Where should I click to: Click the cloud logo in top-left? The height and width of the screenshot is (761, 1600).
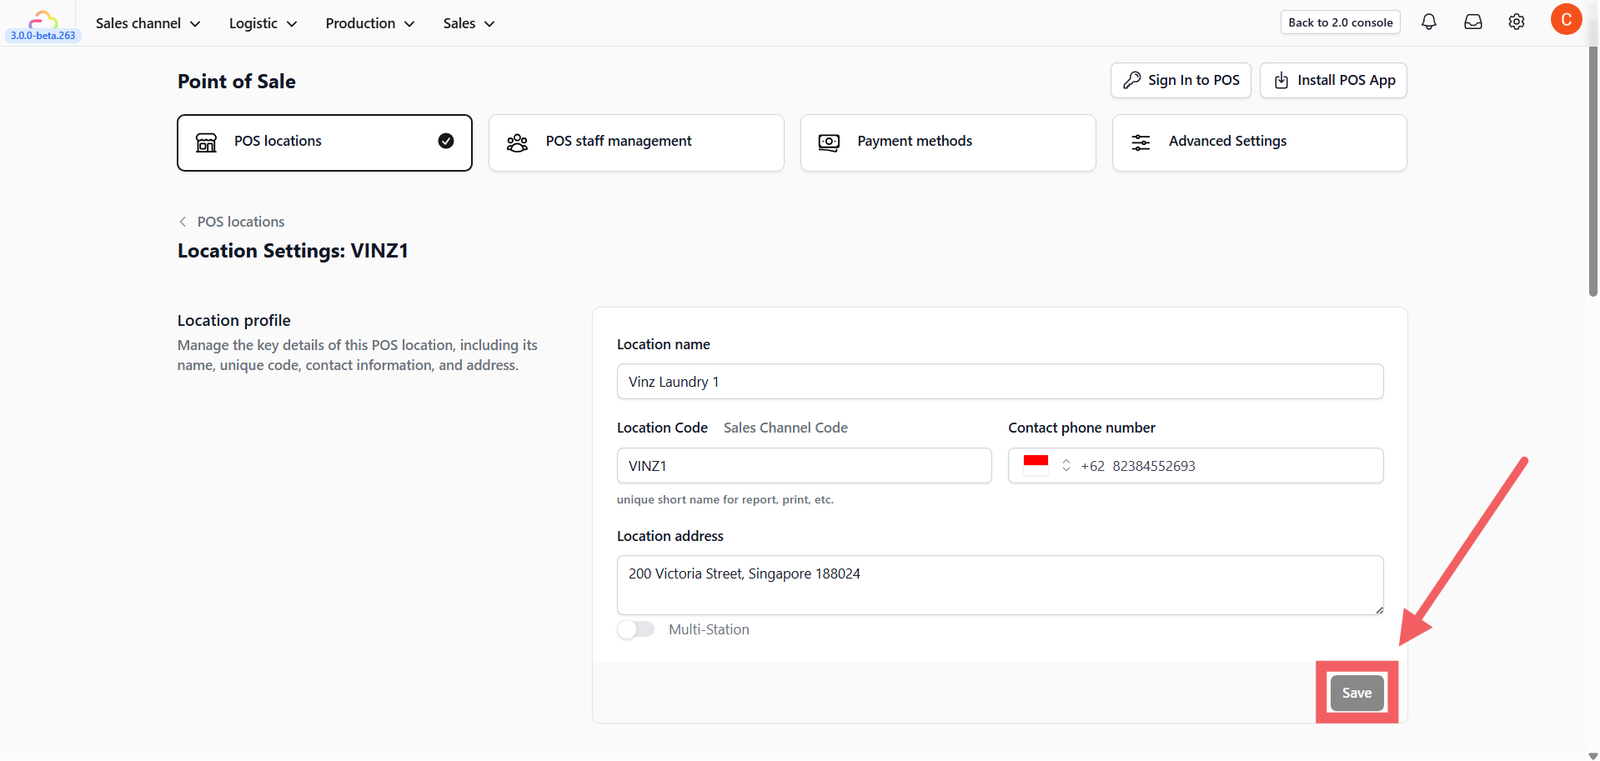click(x=42, y=19)
